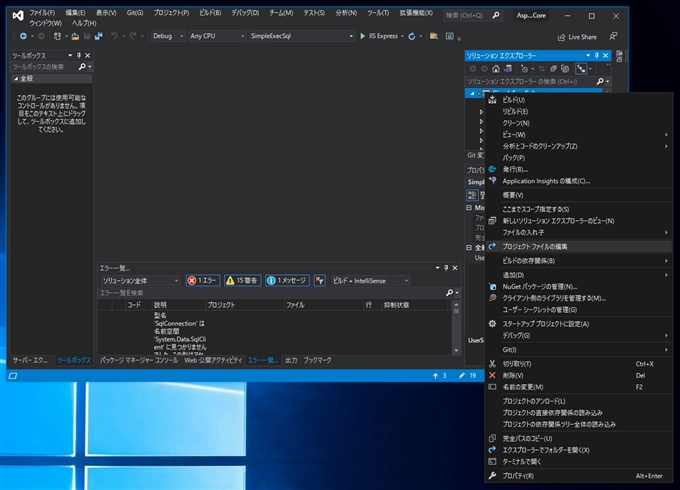680x490 pixels.
Task: Click the pencil pending changes status icon
Action: (x=462, y=376)
